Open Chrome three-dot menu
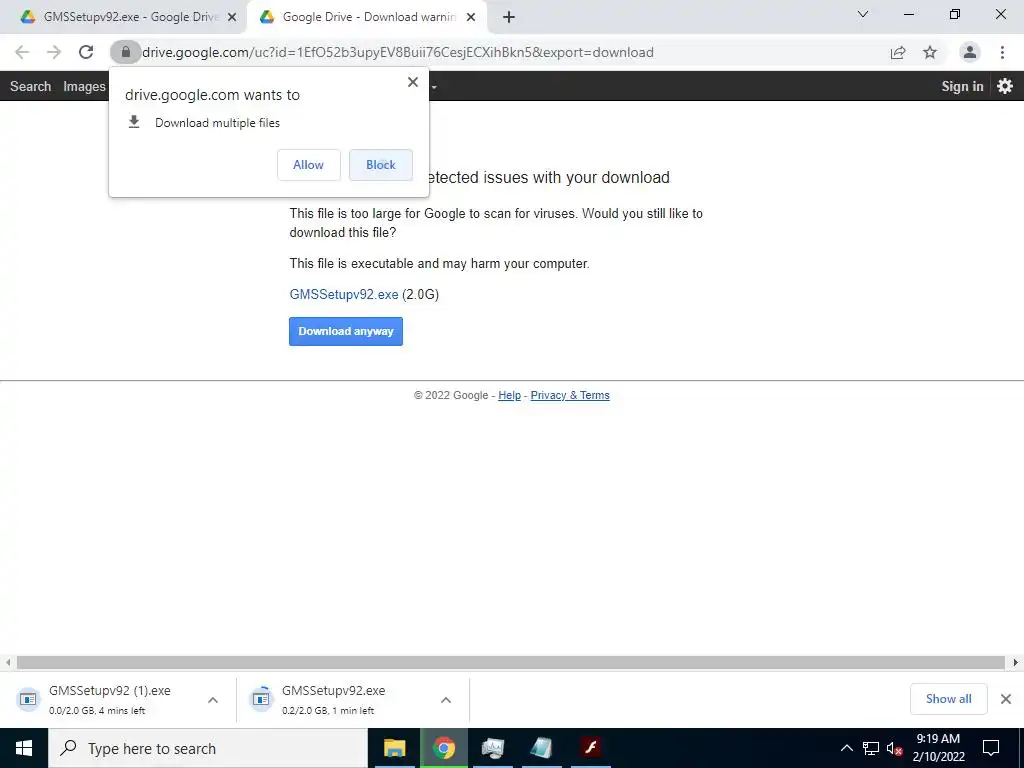Image resolution: width=1024 pixels, height=768 pixels. [1002, 52]
